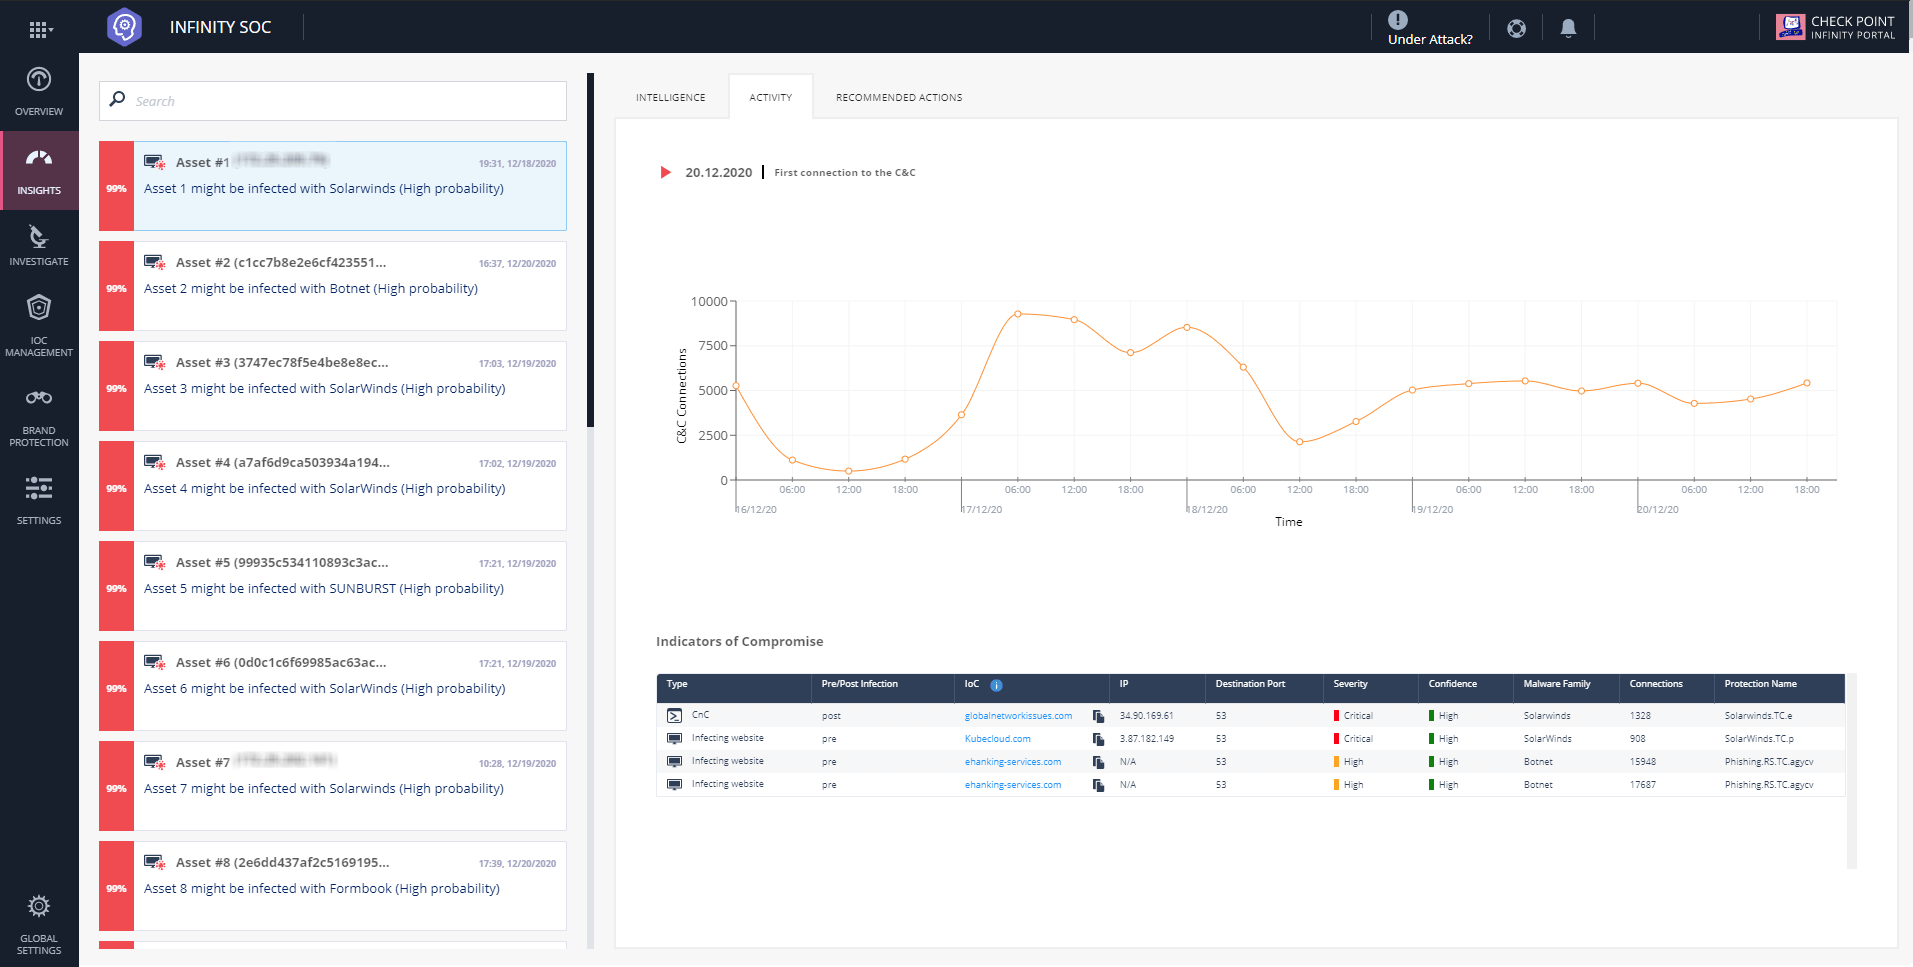Click Solarwinds.TC.e protection name
The image size is (1913, 967).
(x=1758, y=716)
